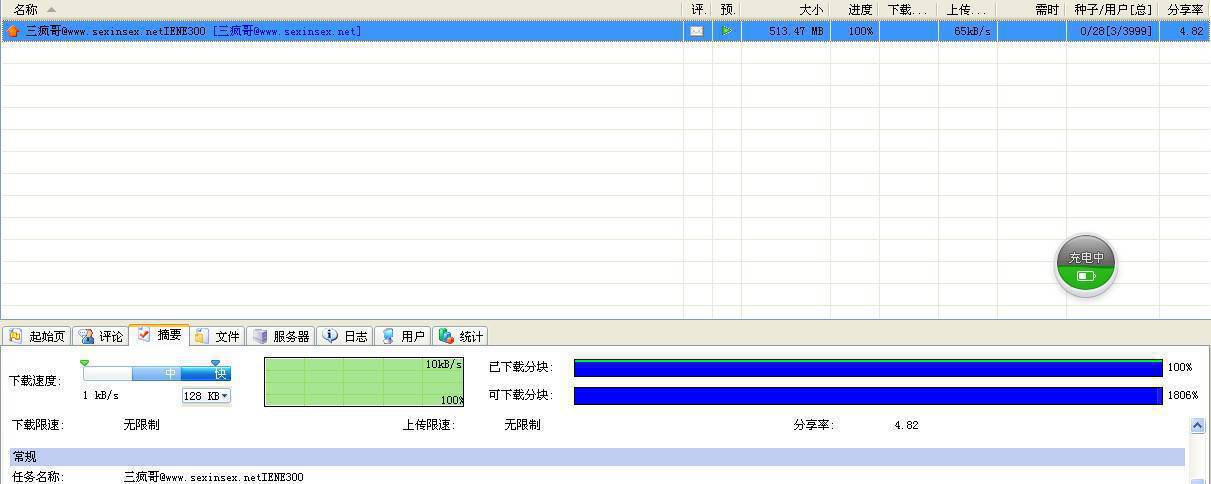This screenshot has height=484, width=1211.
Task: Open the 日志 tab
Action: click(345, 336)
